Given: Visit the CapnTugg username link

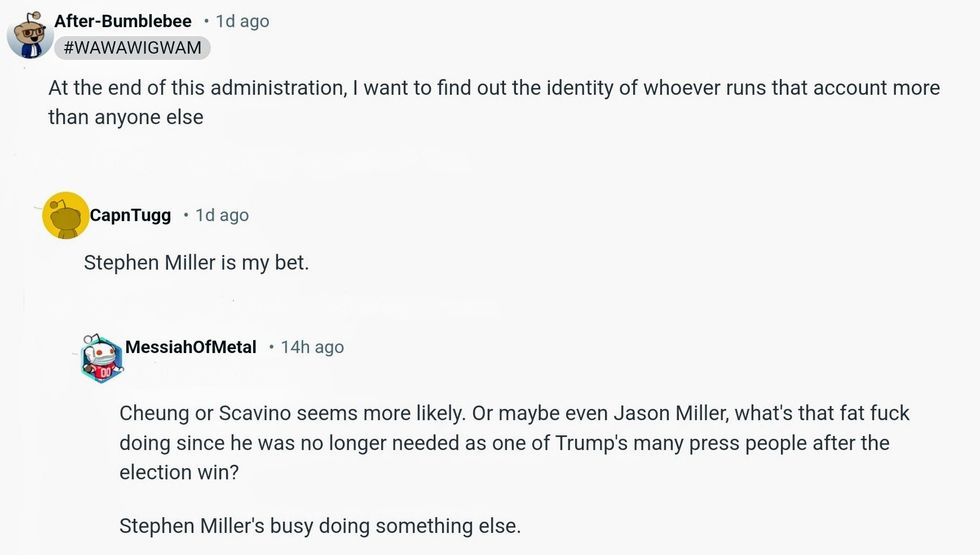Looking at the screenshot, I should (x=130, y=215).
